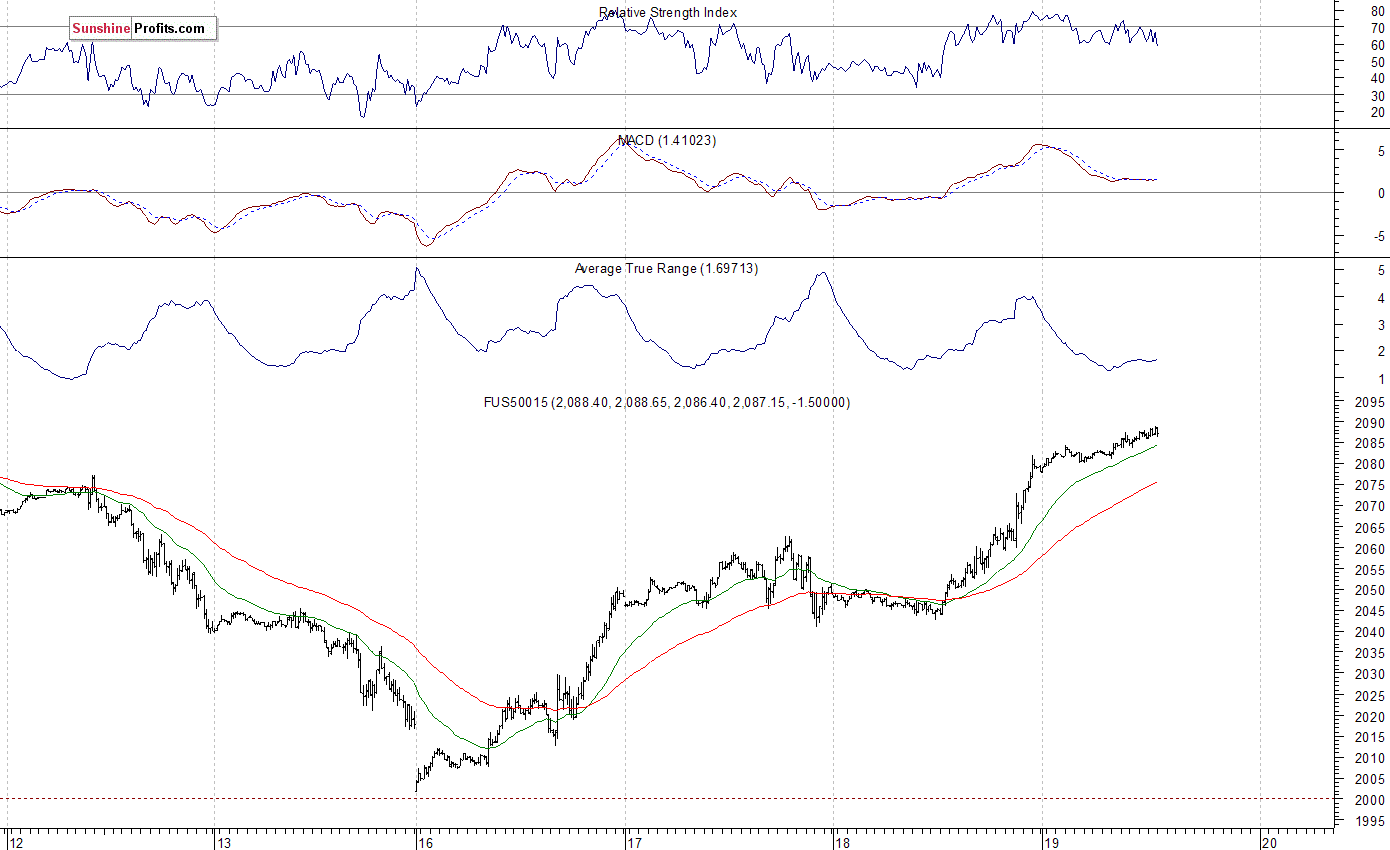Click the 2095 price axis label
The image size is (1390, 850).
point(1369,403)
